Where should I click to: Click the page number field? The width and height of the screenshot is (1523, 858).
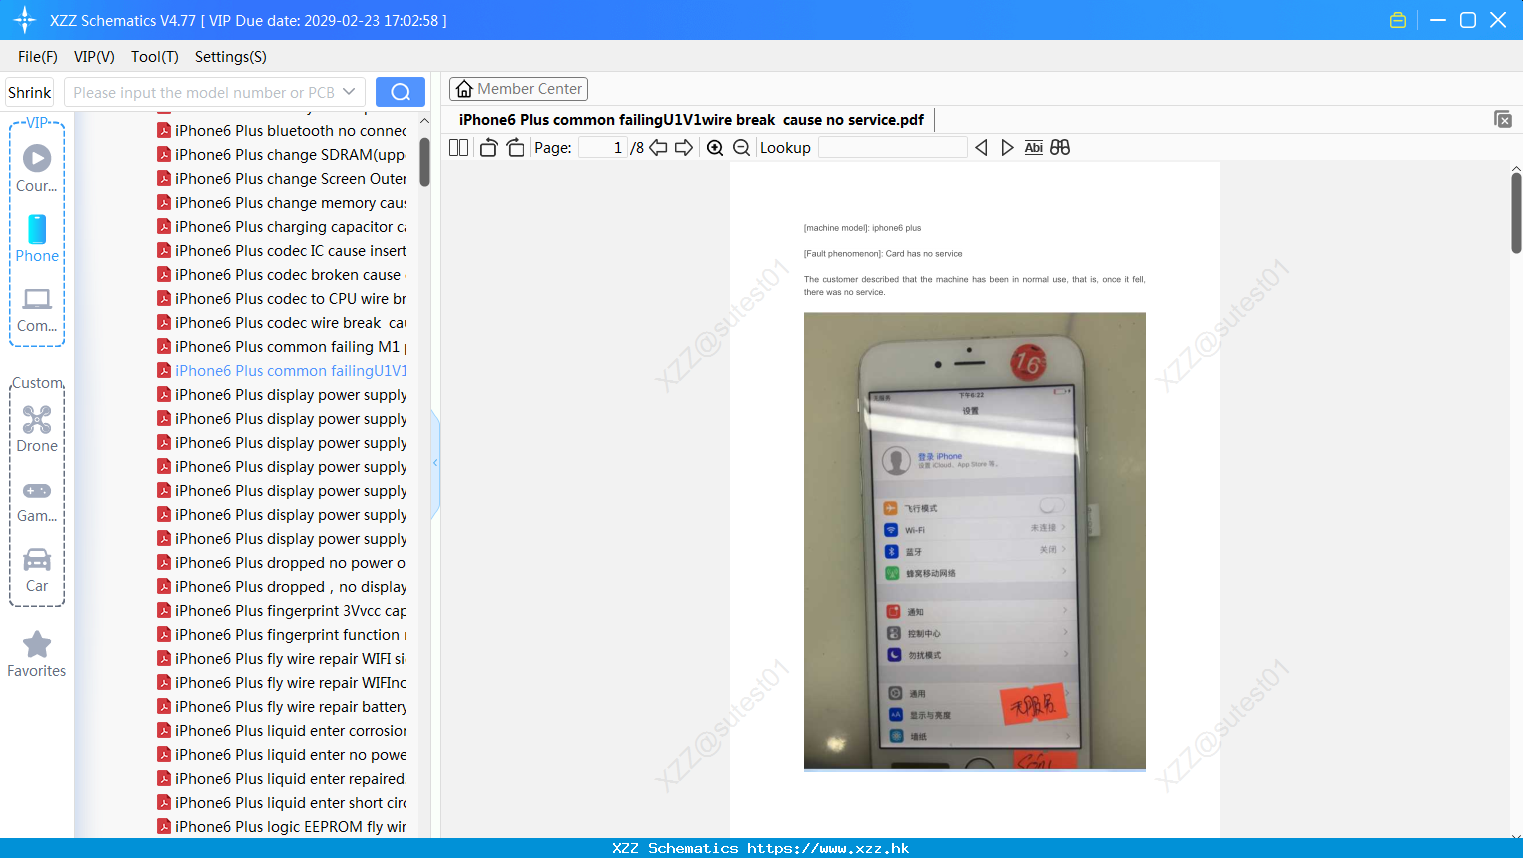click(x=602, y=148)
